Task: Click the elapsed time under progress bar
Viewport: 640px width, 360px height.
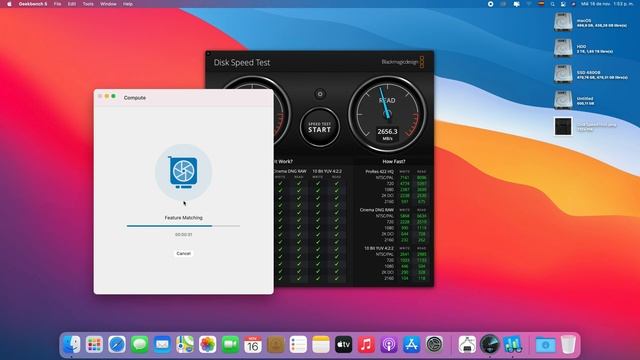Action: coord(183,235)
